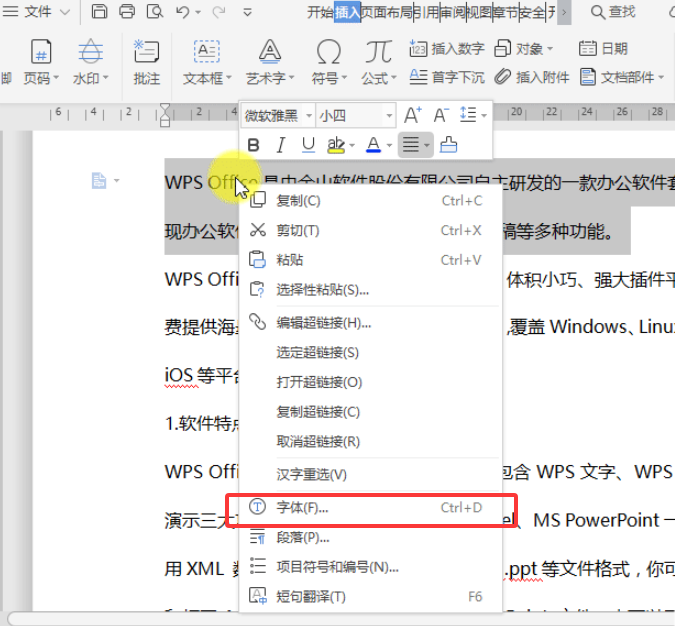Select the 插入 ribbon tab
Image resolution: width=675 pixels, height=626 pixels.
tap(347, 12)
